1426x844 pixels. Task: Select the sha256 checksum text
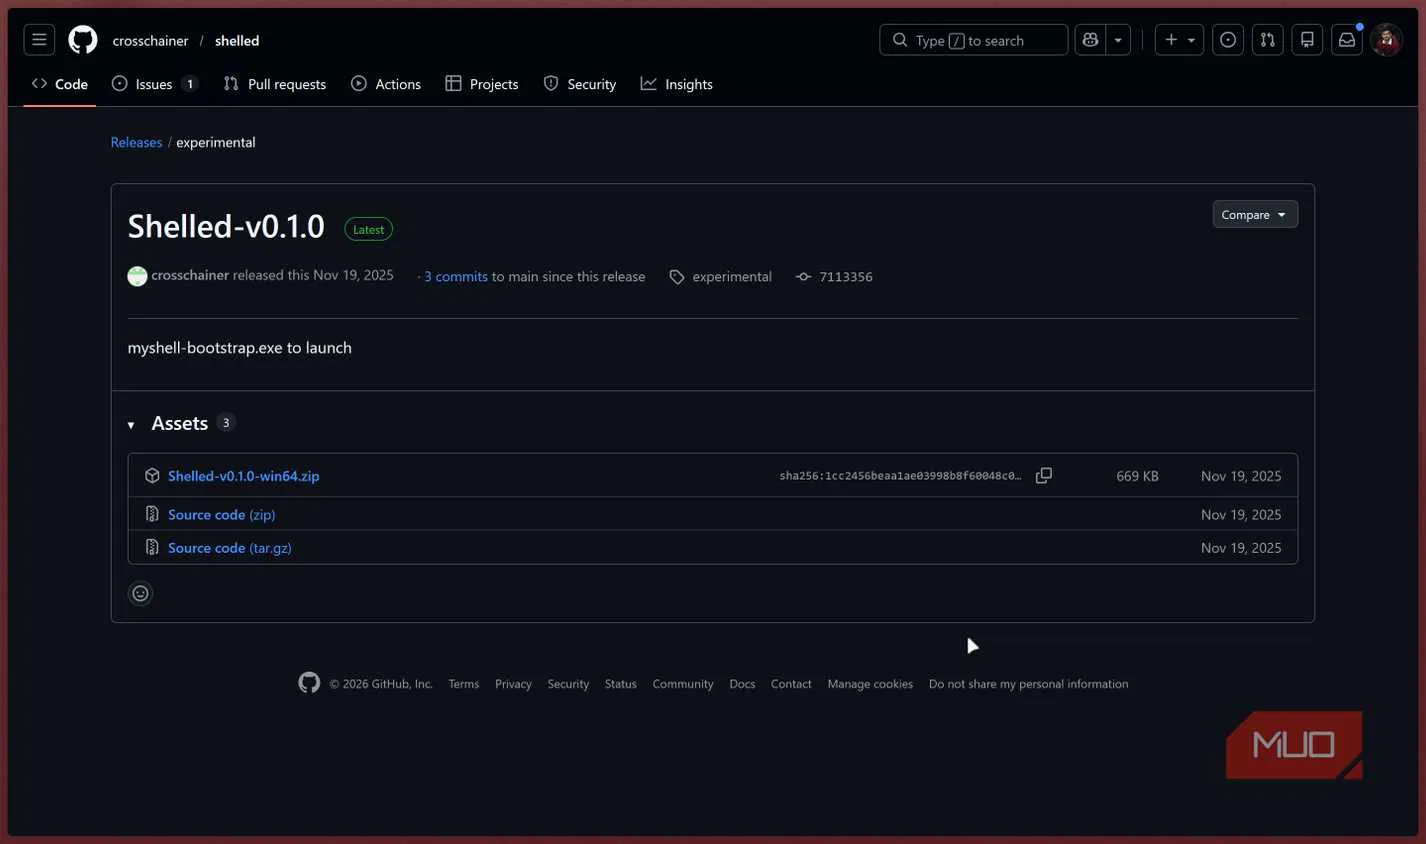tap(900, 476)
